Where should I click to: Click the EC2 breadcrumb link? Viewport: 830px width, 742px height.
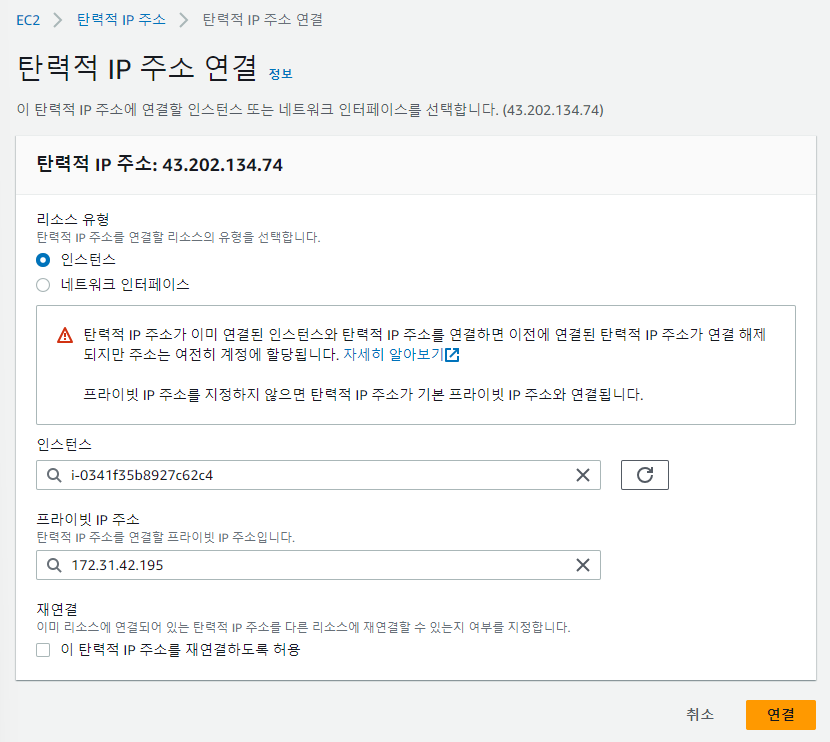coord(28,20)
